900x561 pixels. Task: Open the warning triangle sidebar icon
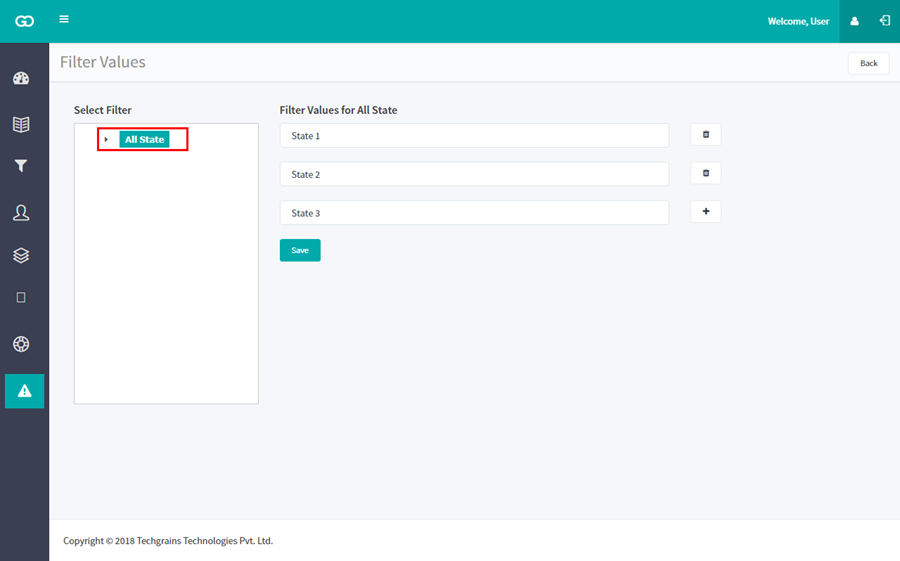tap(24, 391)
